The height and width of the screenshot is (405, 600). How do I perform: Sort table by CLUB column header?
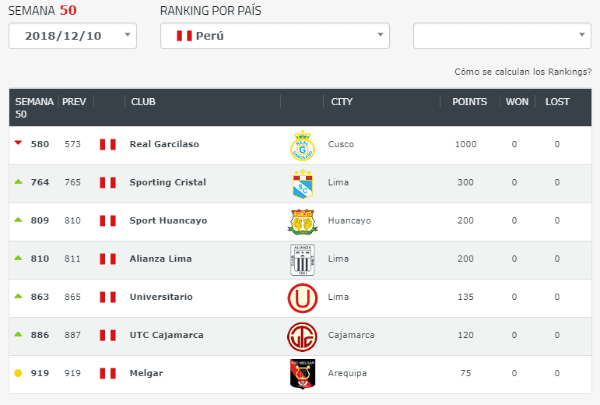pyautogui.click(x=143, y=102)
